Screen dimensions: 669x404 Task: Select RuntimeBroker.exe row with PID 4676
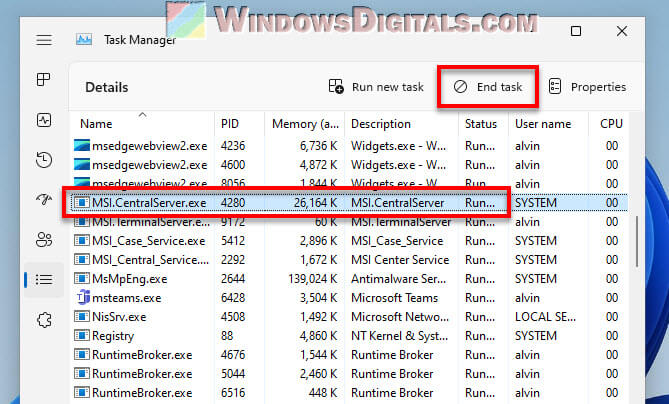[349, 355]
